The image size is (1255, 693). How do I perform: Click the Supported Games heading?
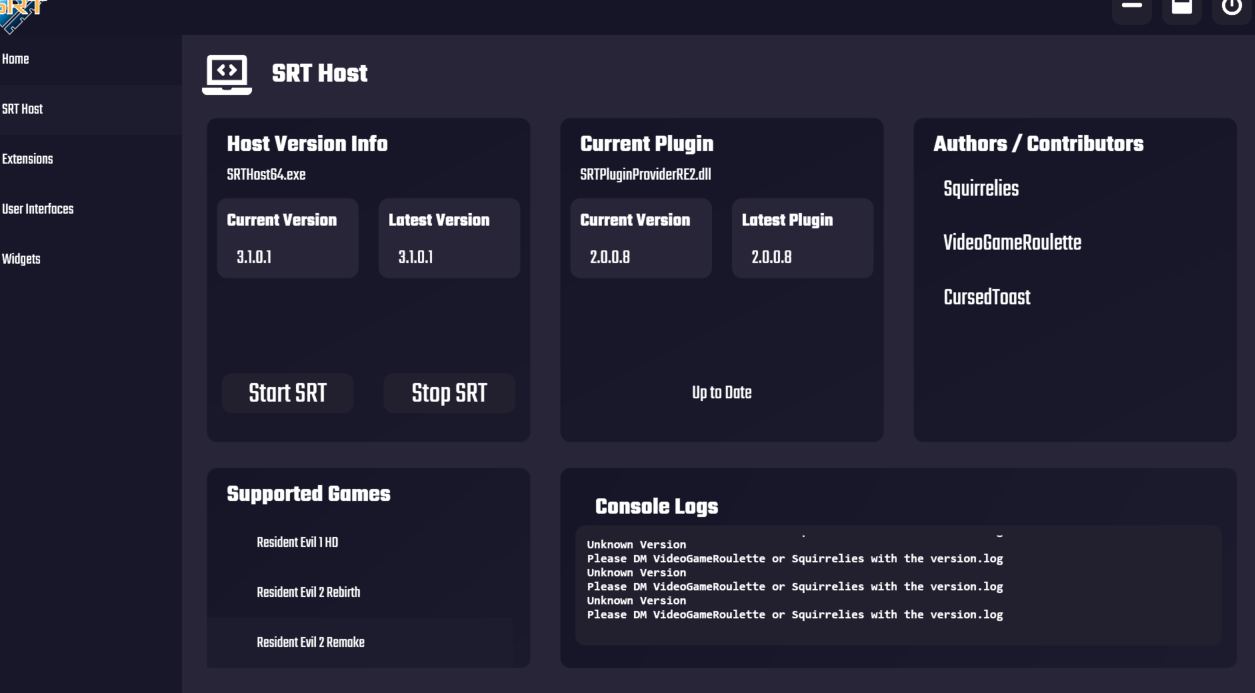(309, 493)
